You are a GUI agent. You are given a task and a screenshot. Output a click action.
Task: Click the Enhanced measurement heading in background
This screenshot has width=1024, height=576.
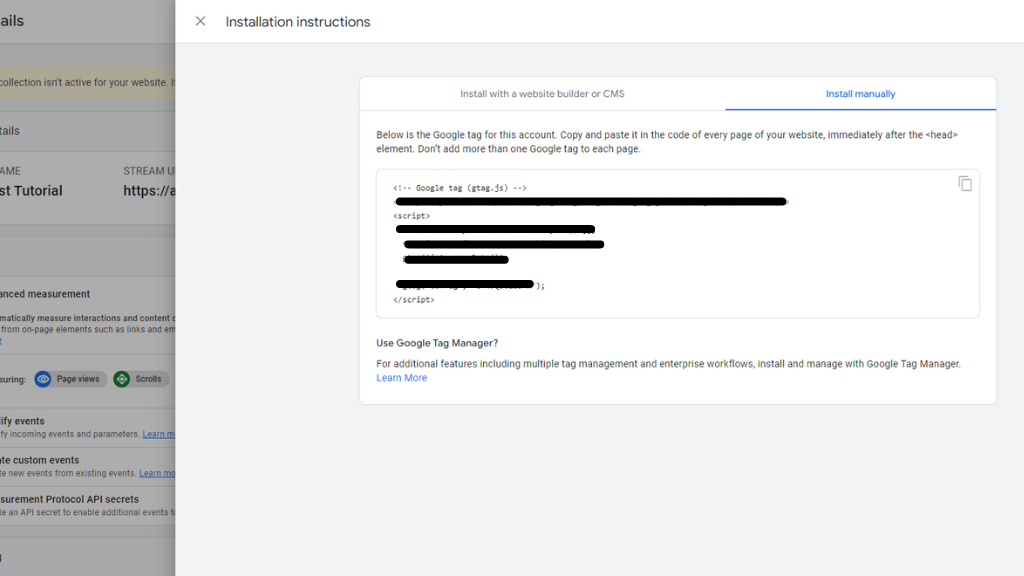tap(45, 294)
